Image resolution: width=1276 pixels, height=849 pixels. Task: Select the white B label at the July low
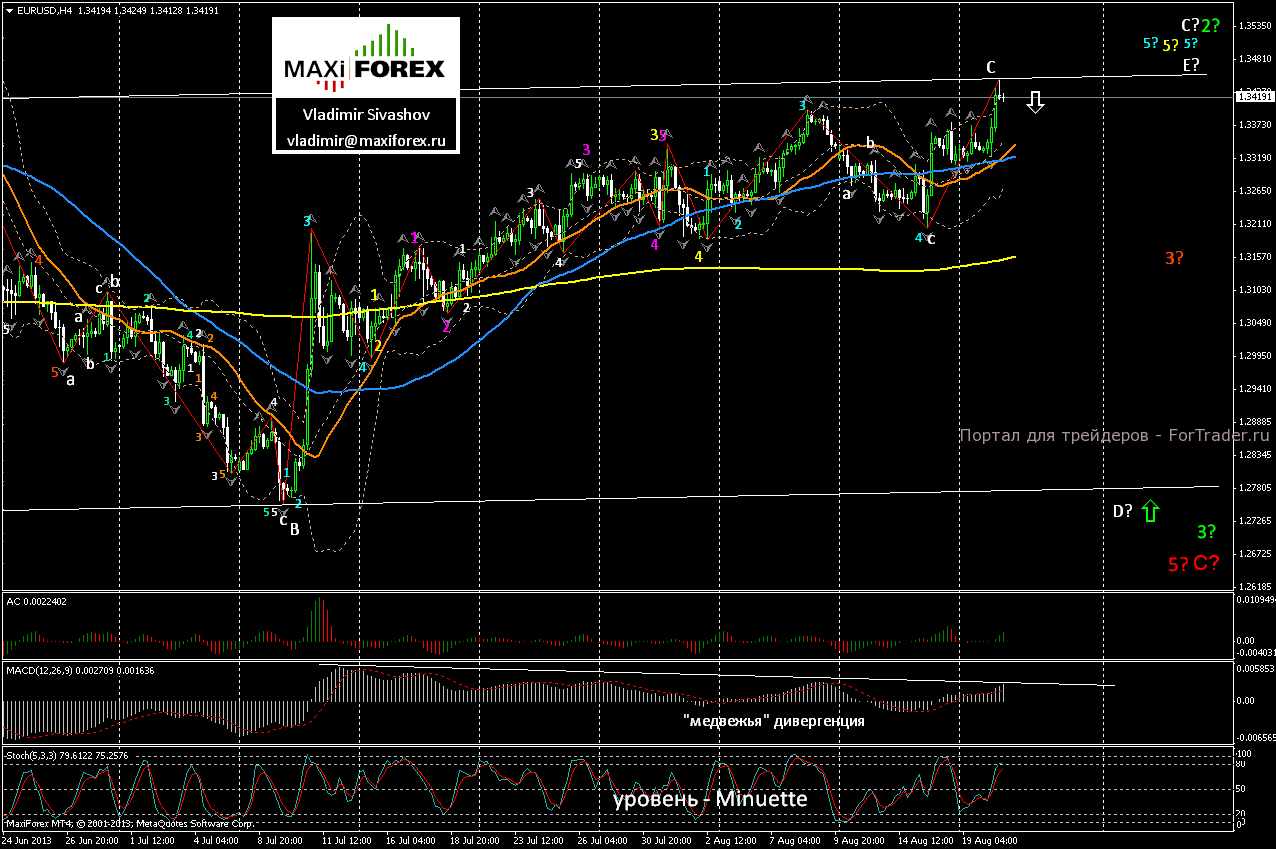295,529
